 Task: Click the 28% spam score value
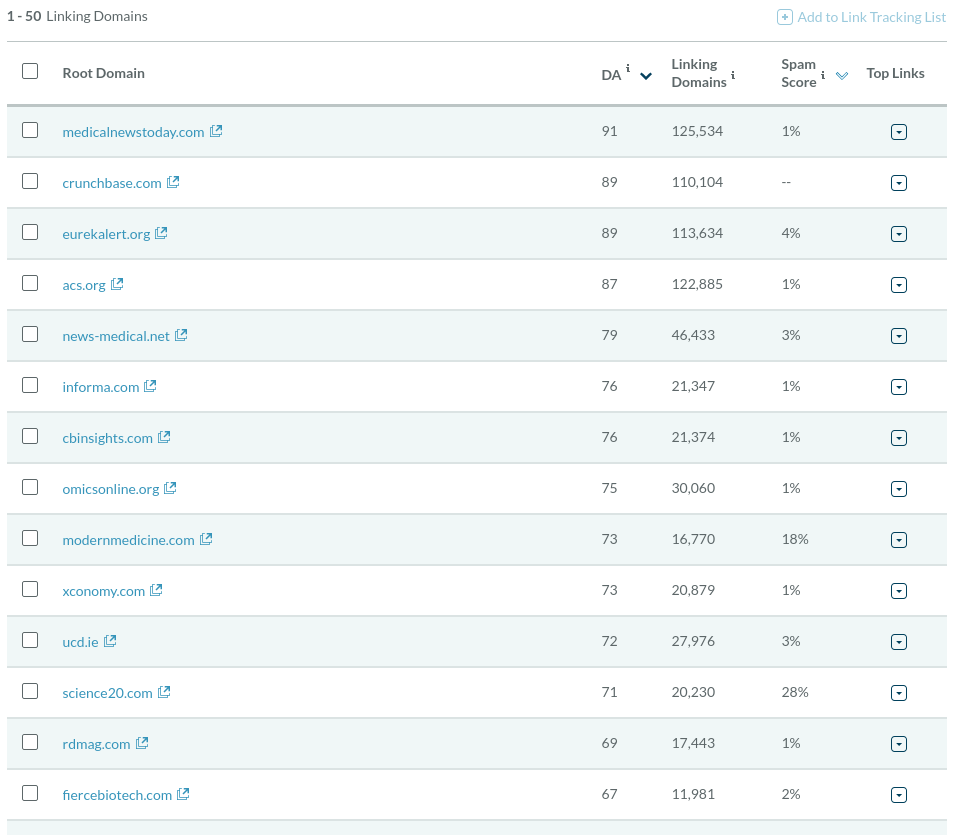(x=795, y=692)
